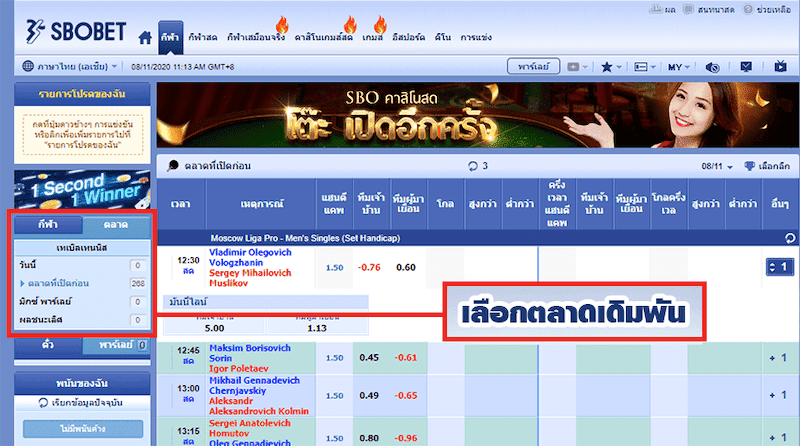Open the กีฬาเสมือนจริง navigation tab
Image resolution: width=800 pixels, height=446 pixels.
coord(256,37)
